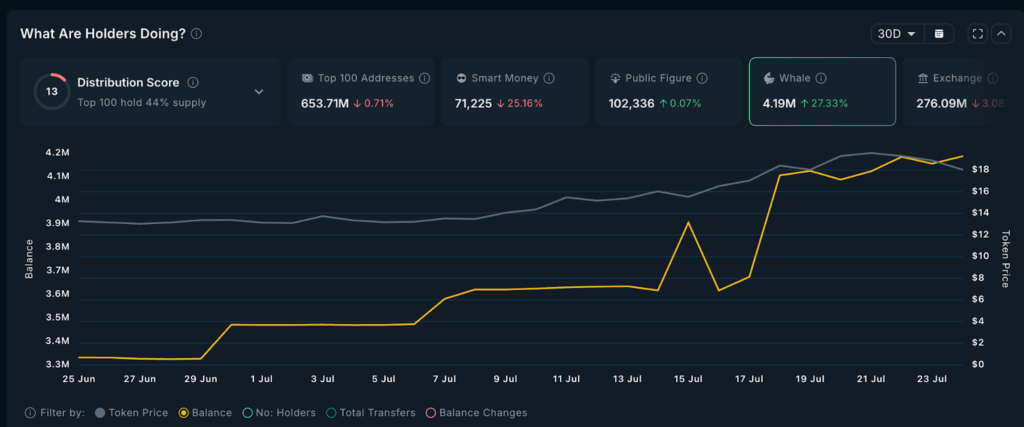
Task: Open the 30D time range dropdown
Action: click(x=898, y=34)
